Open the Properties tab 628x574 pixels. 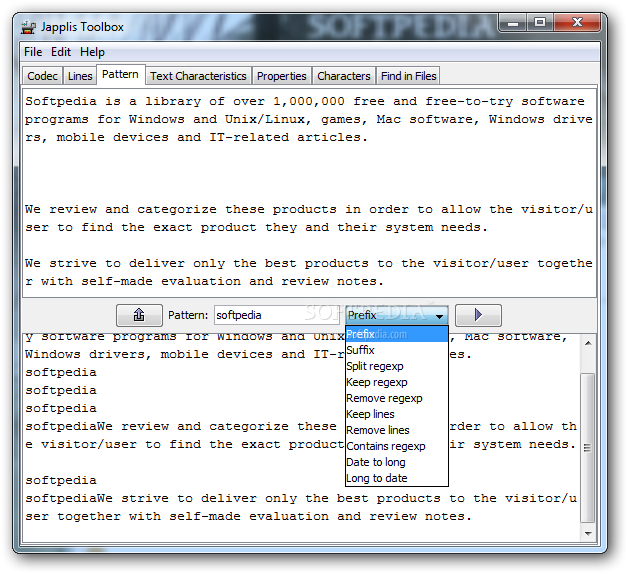[282, 76]
